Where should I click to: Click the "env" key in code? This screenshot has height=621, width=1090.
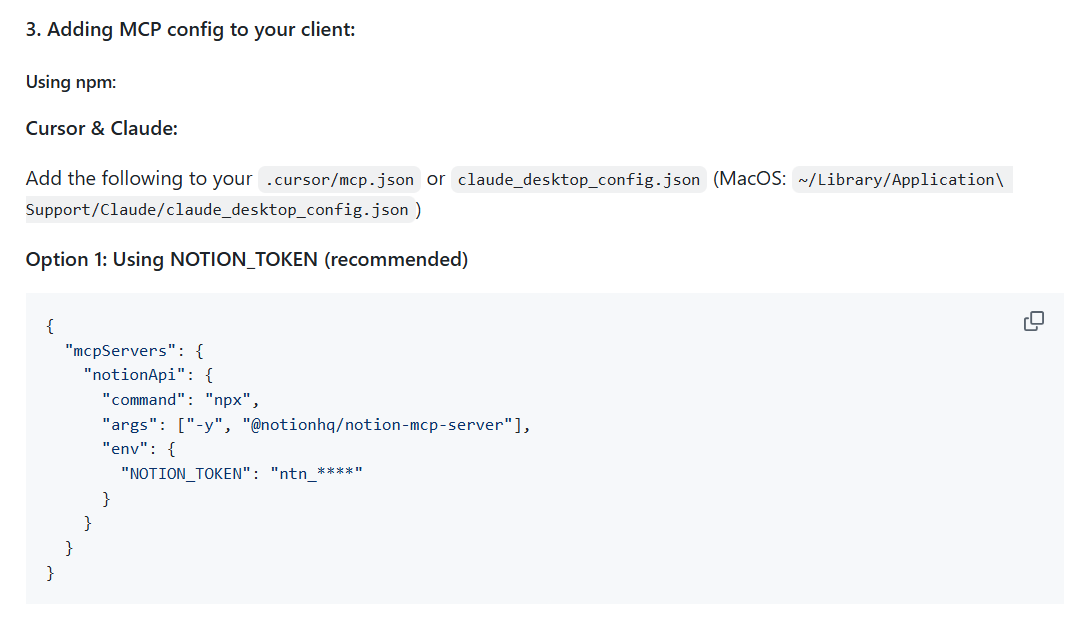(x=125, y=449)
